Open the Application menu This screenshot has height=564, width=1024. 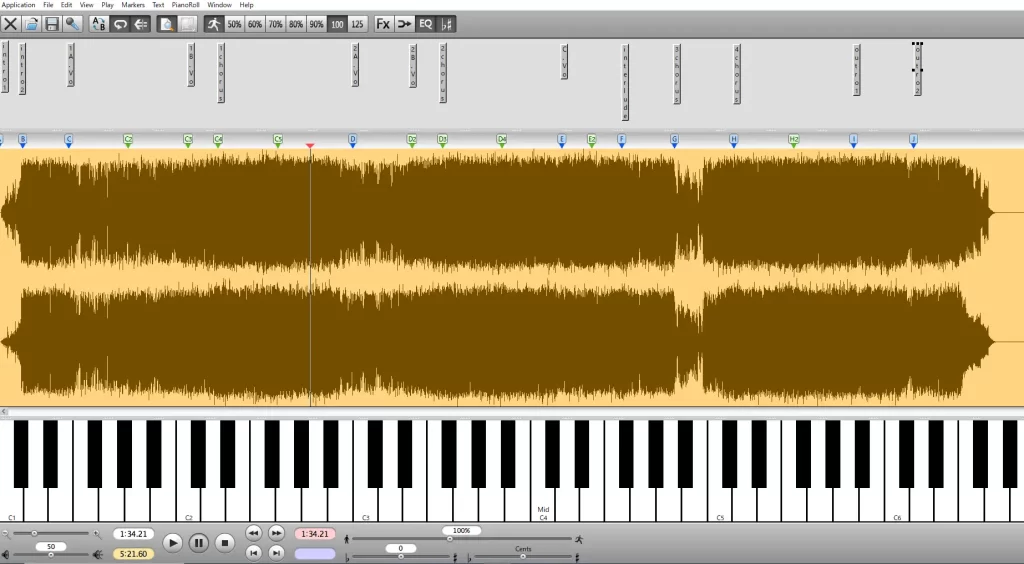pyautogui.click(x=19, y=5)
